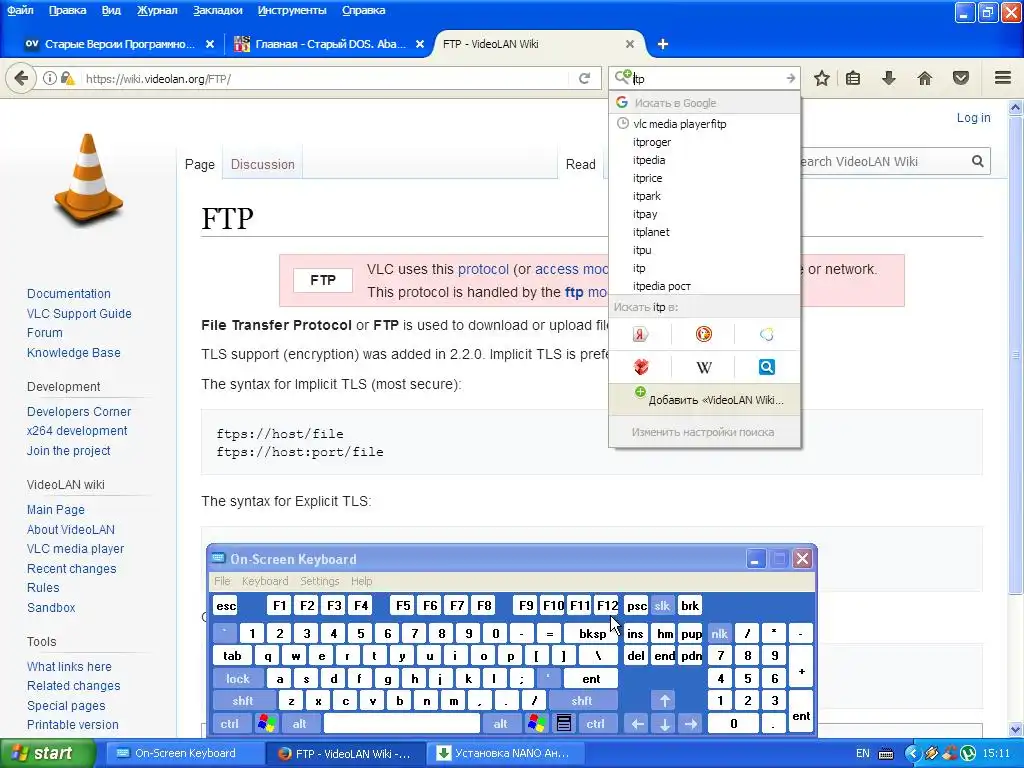
Task: Search with the DuckDuckGo engine icon
Action: click(x=703, y=334)
